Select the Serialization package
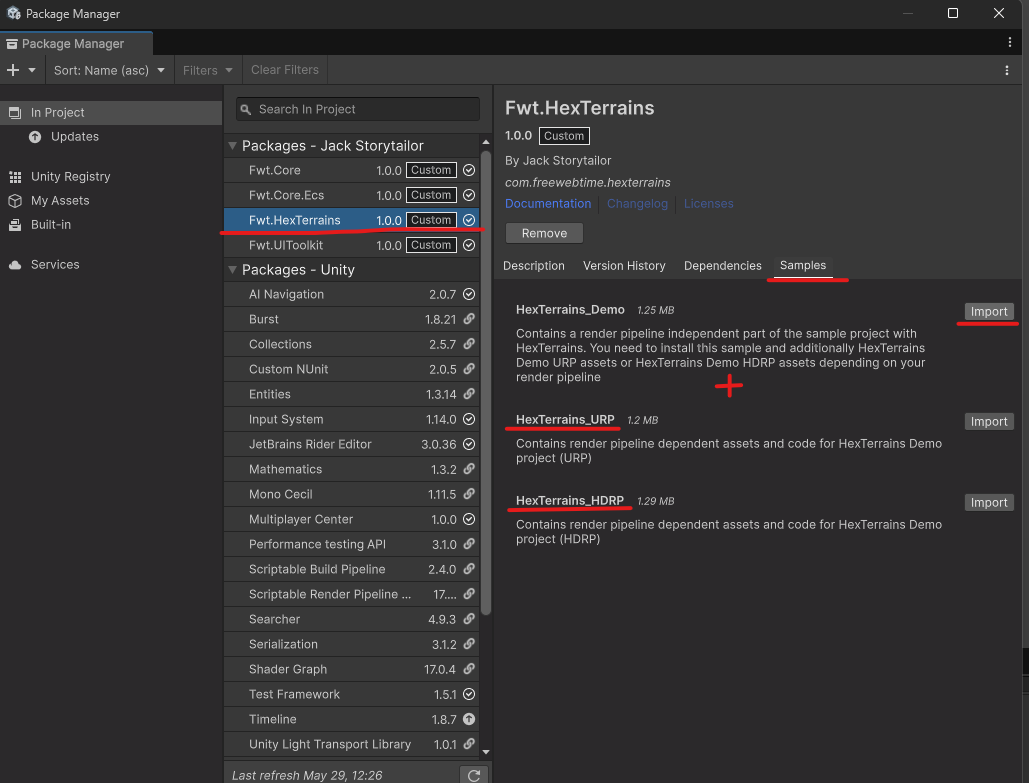The width and height of the screenshot is (1029, 783). (x=351, y=644)
